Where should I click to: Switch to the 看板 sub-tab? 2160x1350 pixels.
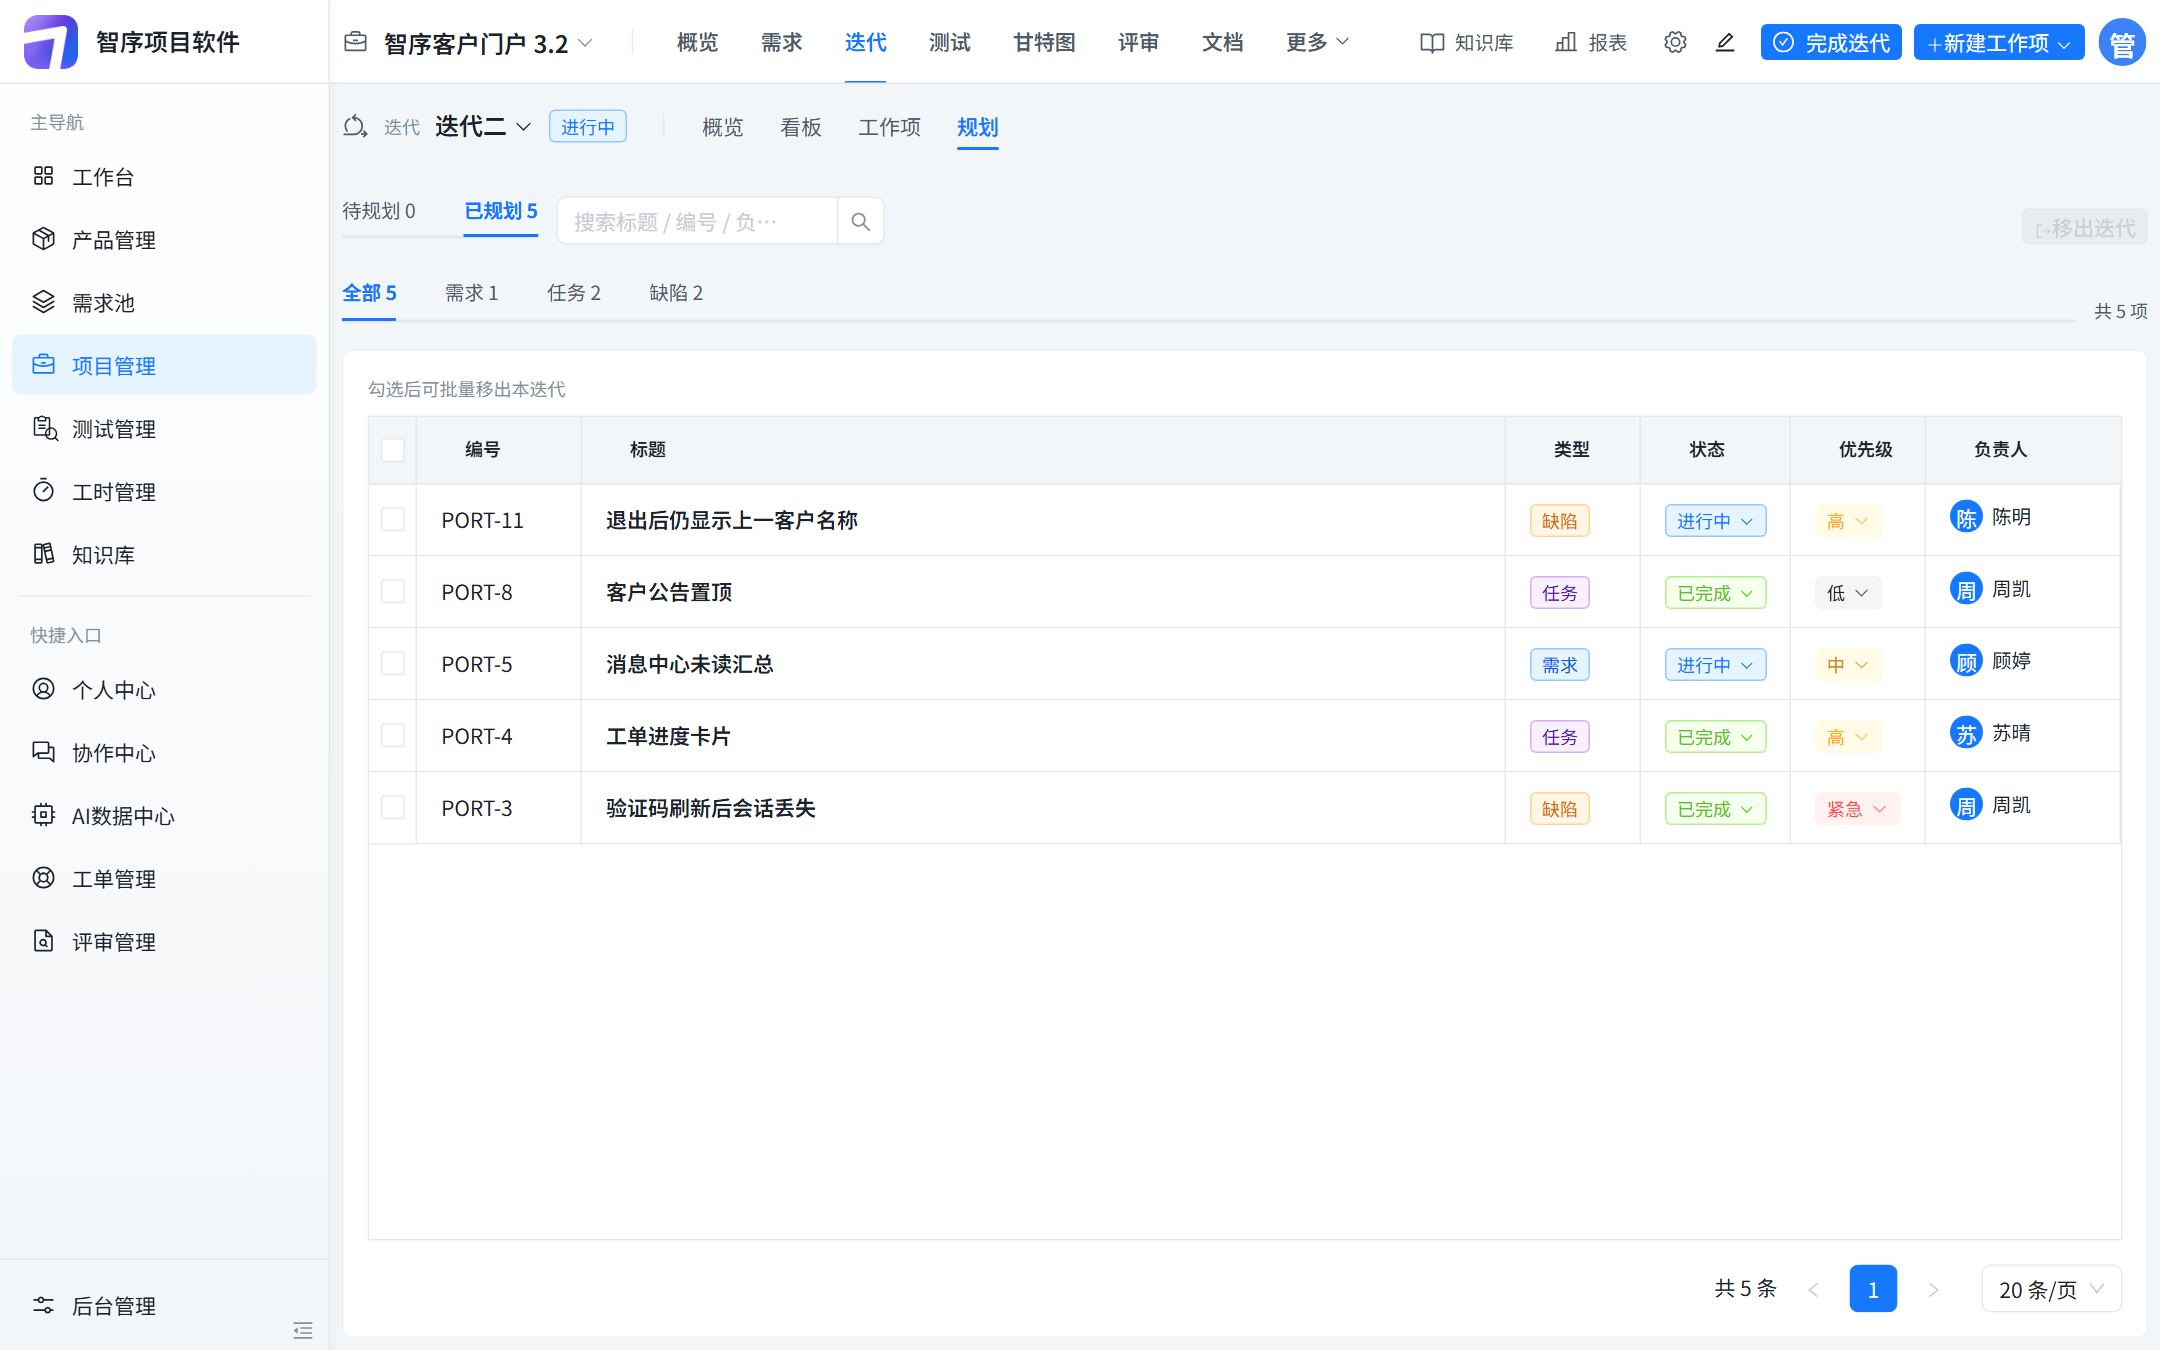(x=801, y=127)
